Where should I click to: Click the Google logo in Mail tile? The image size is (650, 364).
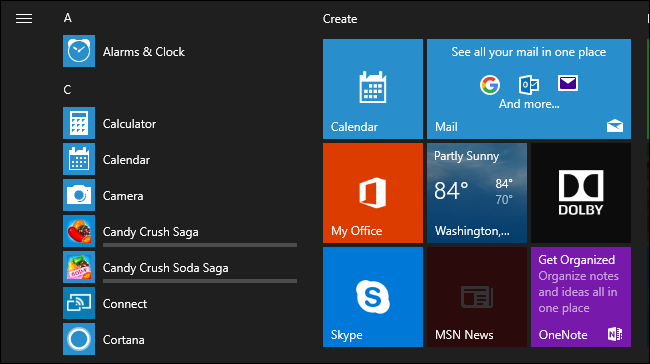tap(490, 85)
